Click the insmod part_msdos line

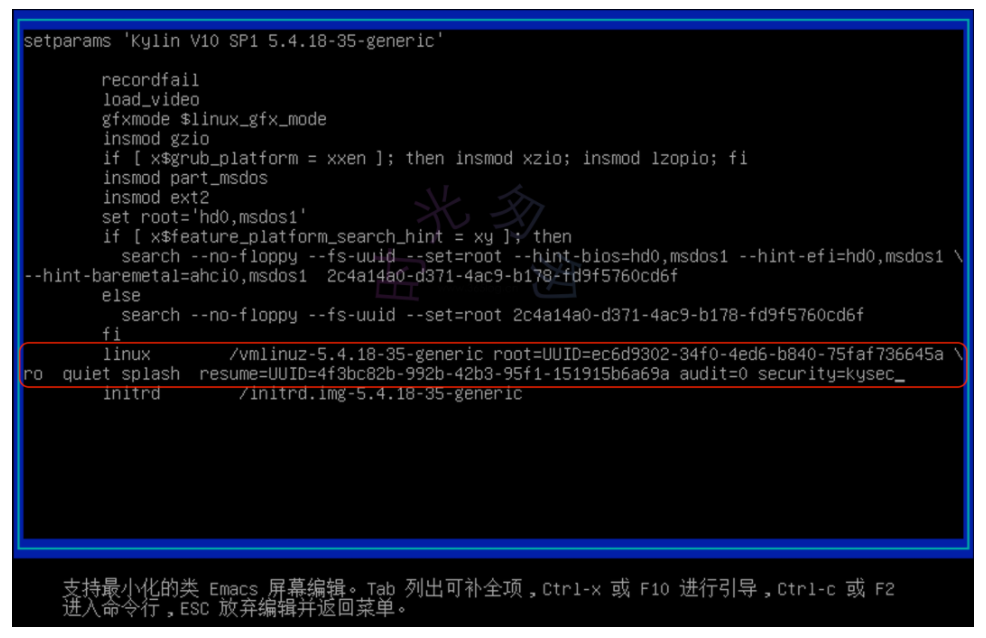(x=185, y=178)
